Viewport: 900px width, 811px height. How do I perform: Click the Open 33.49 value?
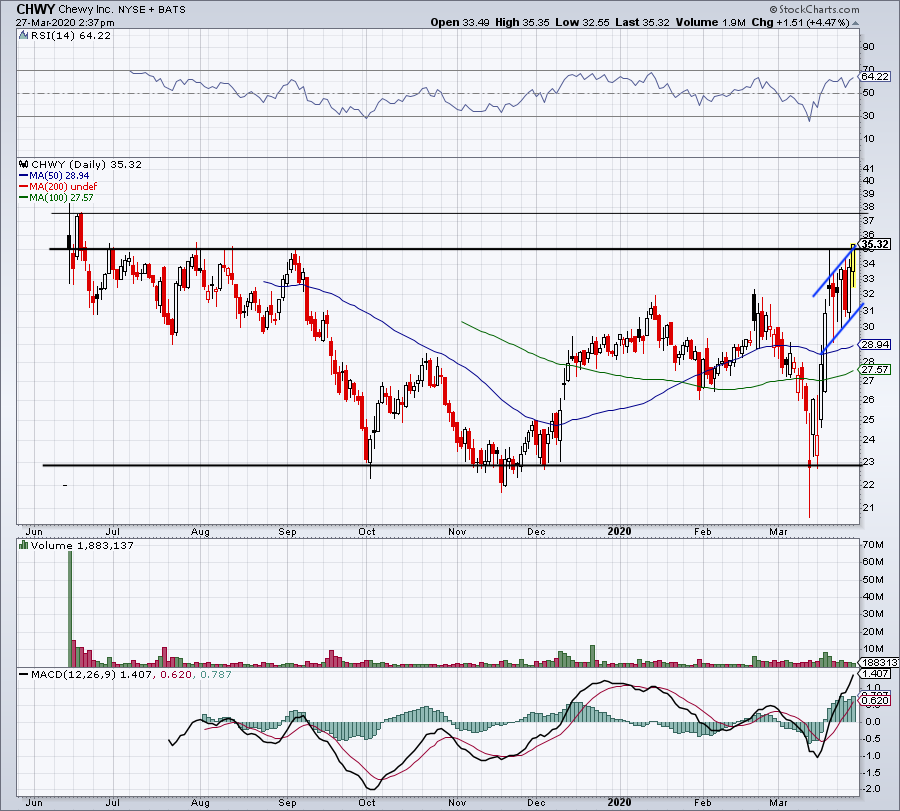click(459, 22)
